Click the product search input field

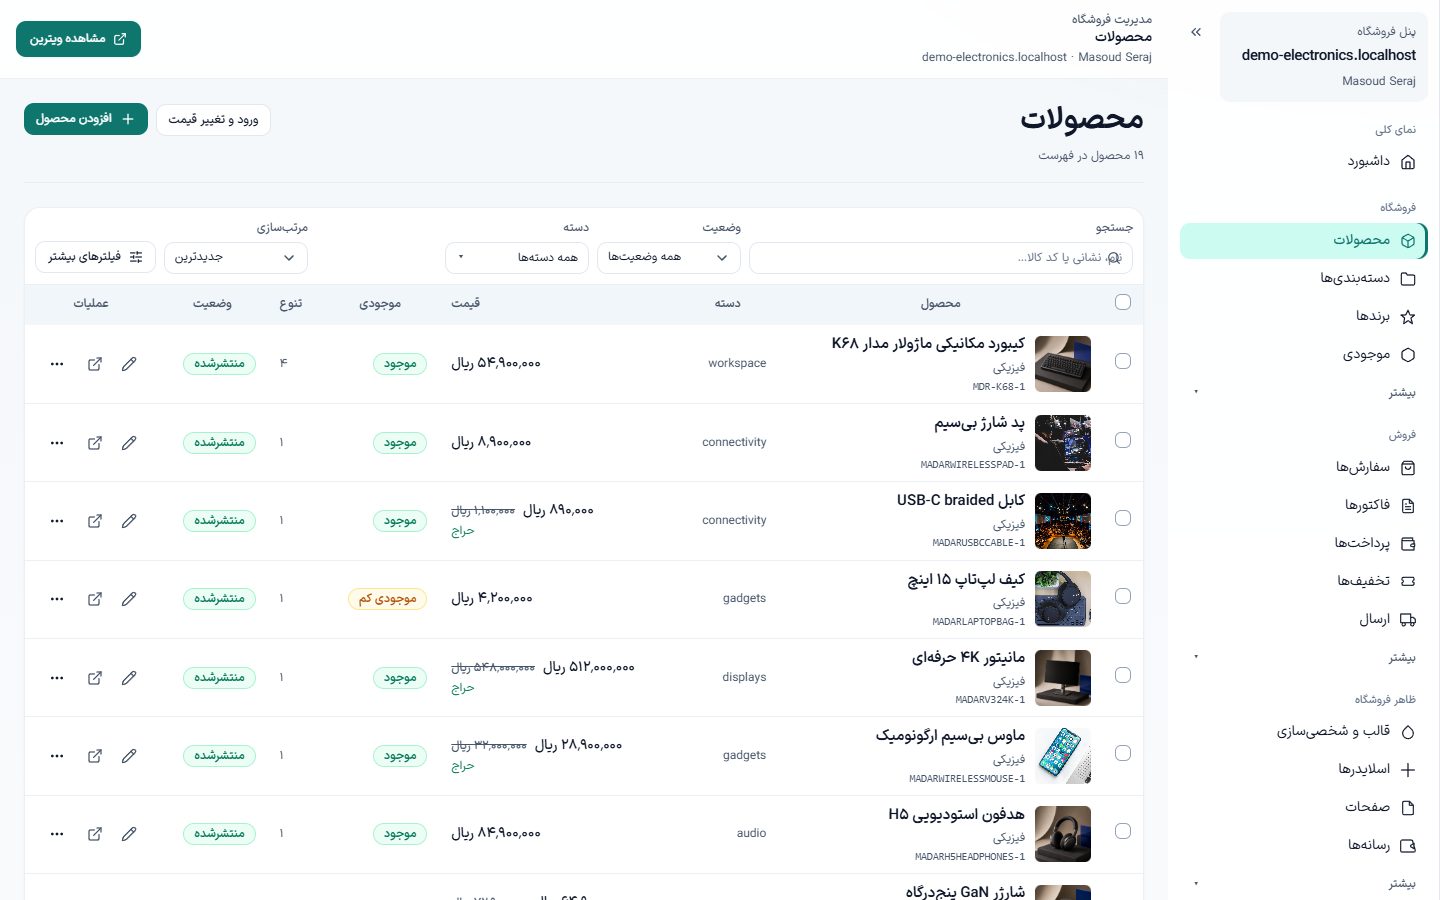coord(941,258)
